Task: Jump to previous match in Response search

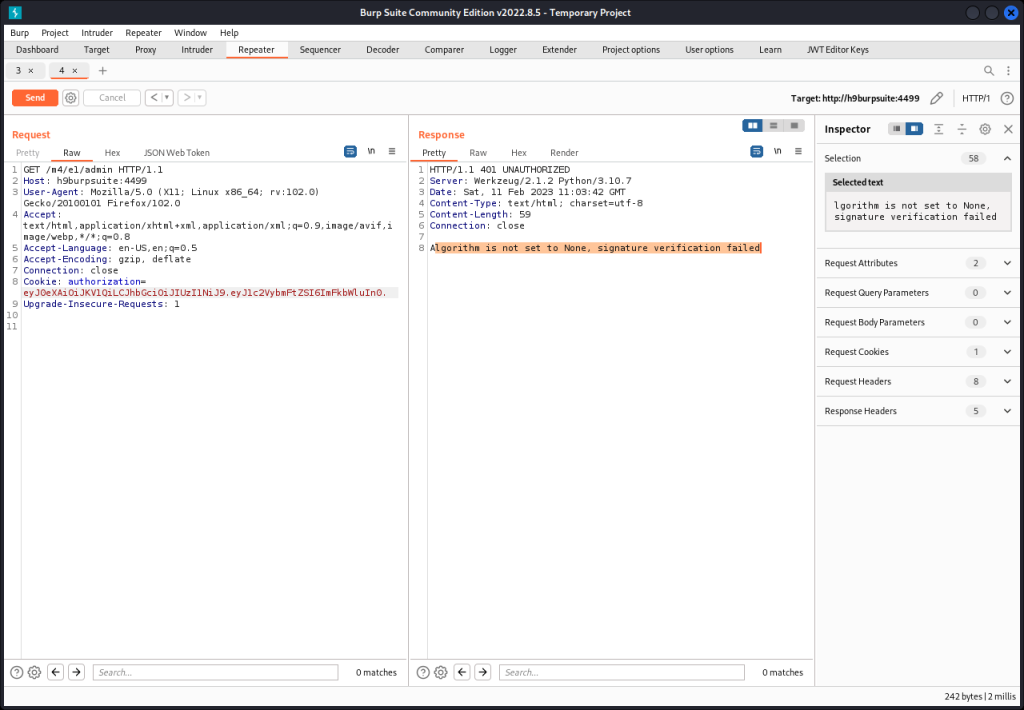Action: [x=462, y=672]
